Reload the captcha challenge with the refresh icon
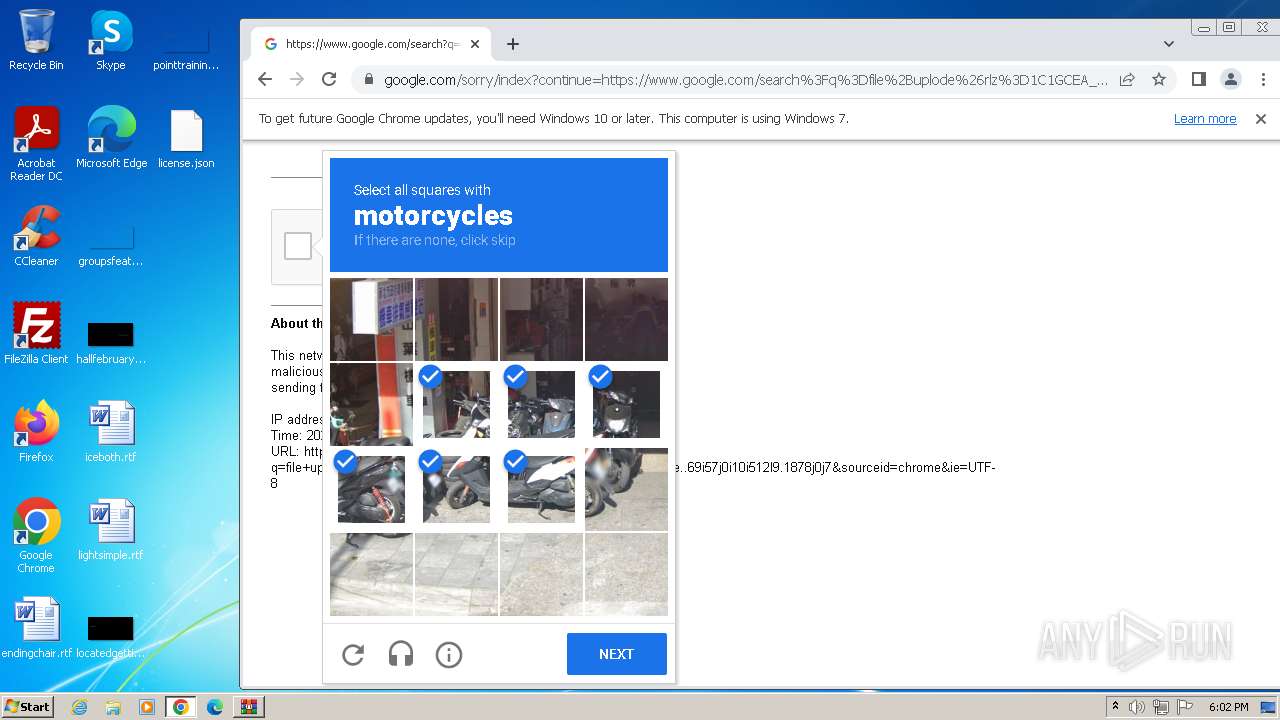Viewport: 1280px width, 720px height. (353, 655)
